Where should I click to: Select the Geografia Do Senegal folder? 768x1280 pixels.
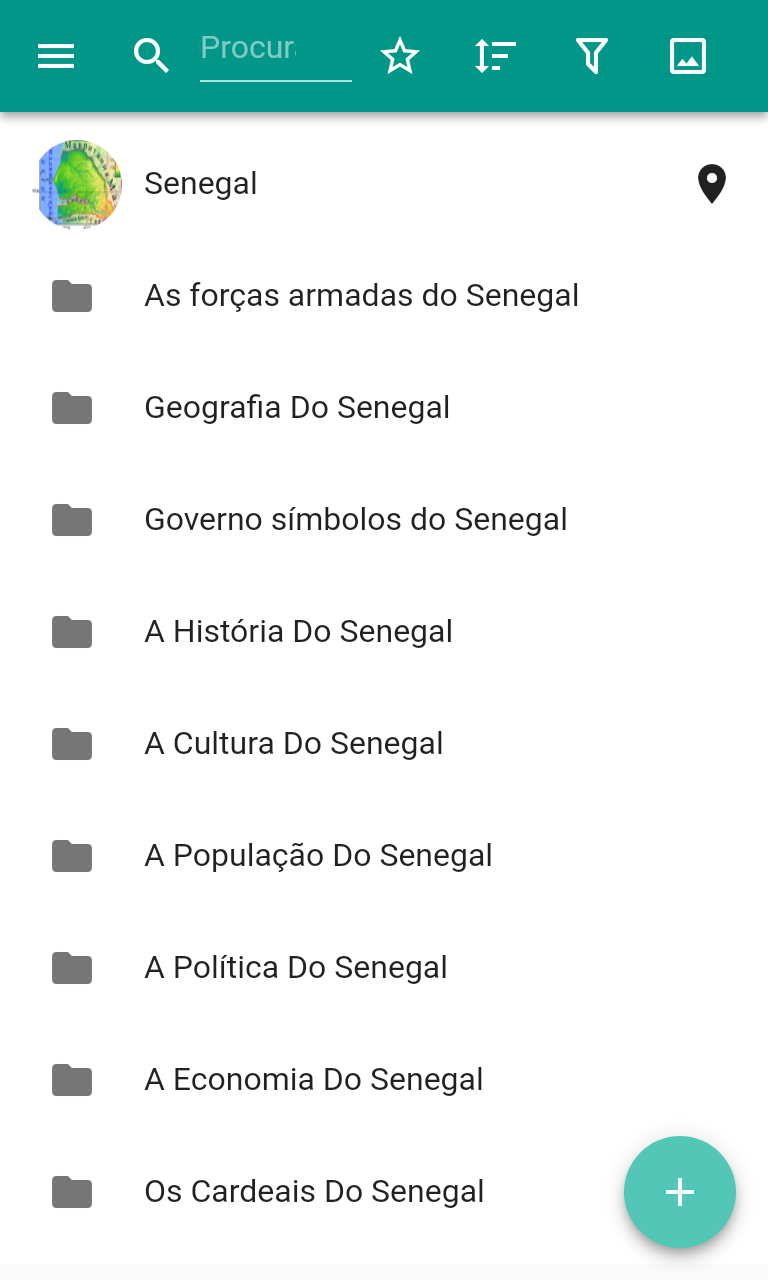[297, 408]
